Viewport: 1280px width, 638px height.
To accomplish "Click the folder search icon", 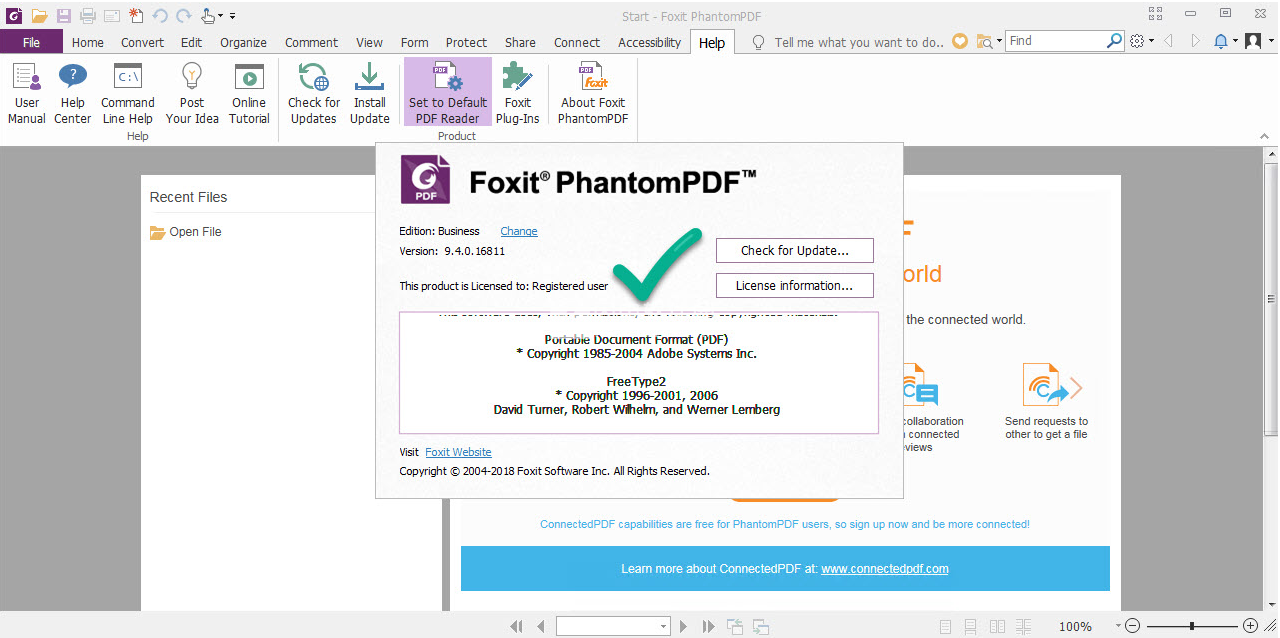I will [x=985, y=41].
